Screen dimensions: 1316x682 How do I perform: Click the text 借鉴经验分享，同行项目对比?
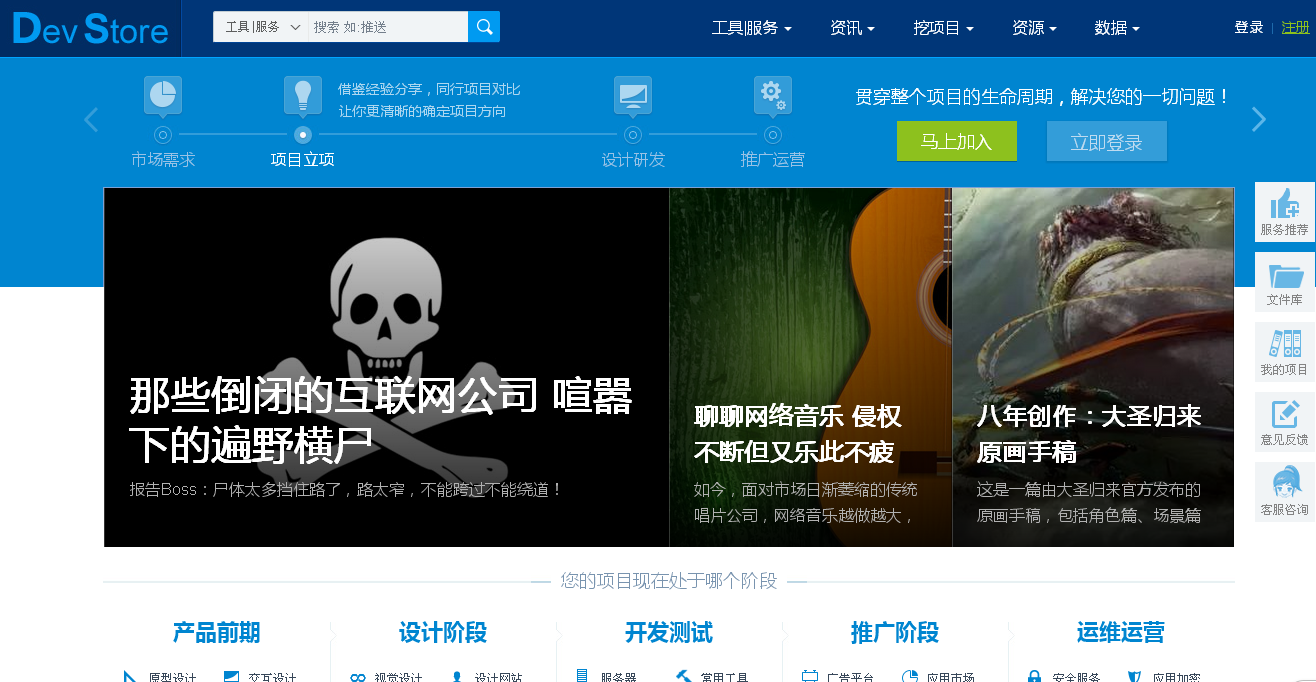pos(429,89)
